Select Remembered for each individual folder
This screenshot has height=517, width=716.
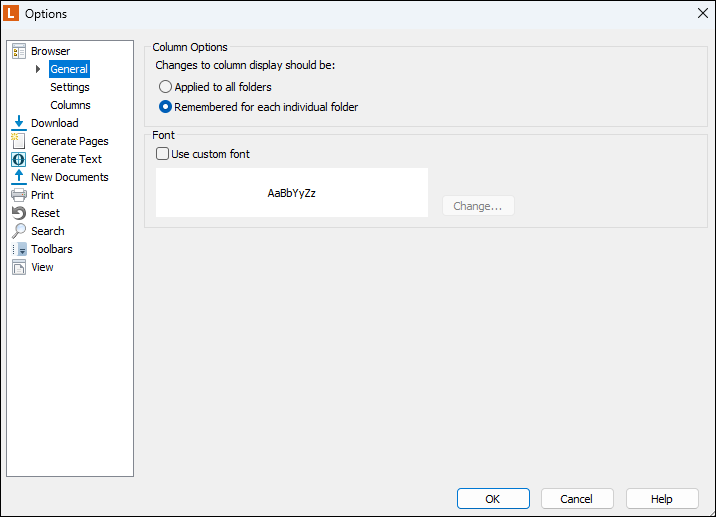click(x=258, y=107)
